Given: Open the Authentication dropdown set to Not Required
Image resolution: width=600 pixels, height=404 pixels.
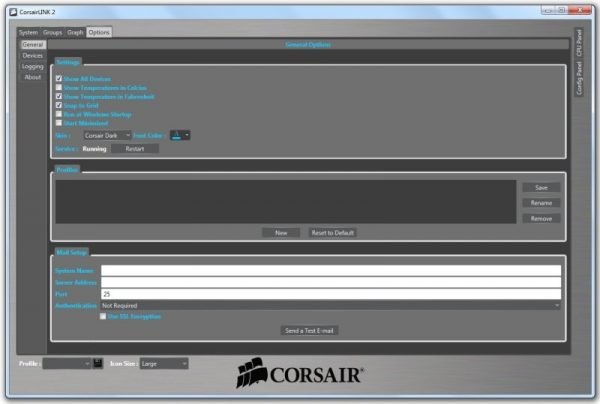Looking at the screenshot, I should (331, 305).
